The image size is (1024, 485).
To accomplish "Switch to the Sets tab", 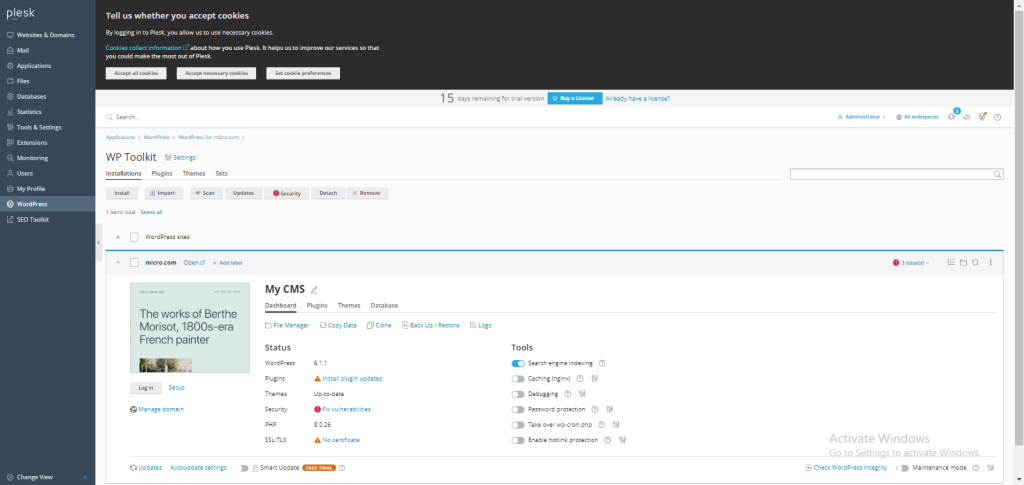I will pyautogui.click(x=221, y=174).
